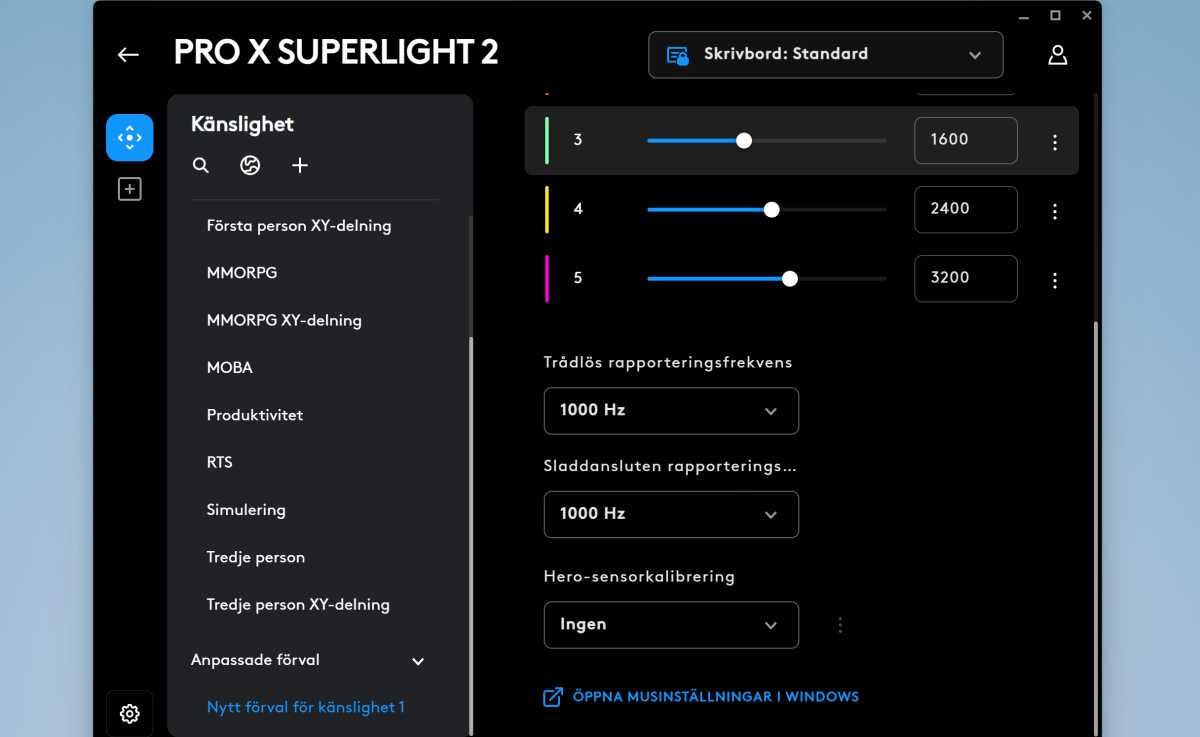Select Nytt förval för känslighet 1
Image resolution: width=1200 pixels, height=737 pixels.
(x=306, y=707)
